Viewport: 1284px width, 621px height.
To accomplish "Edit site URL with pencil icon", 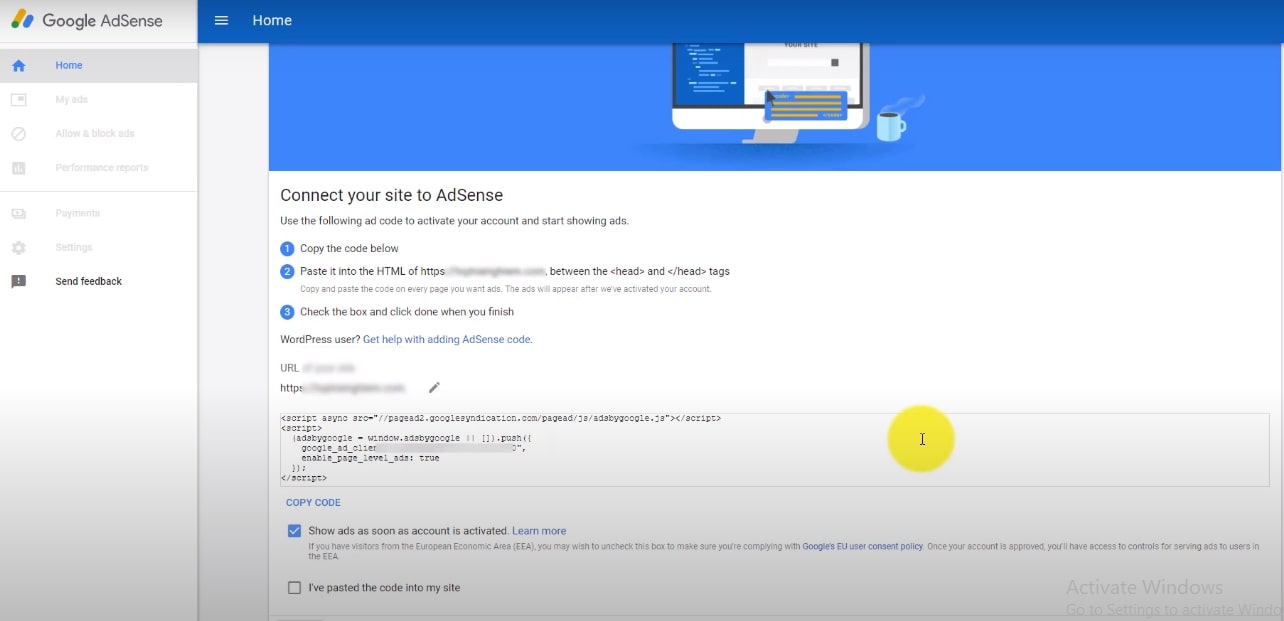I will point(434,388).
